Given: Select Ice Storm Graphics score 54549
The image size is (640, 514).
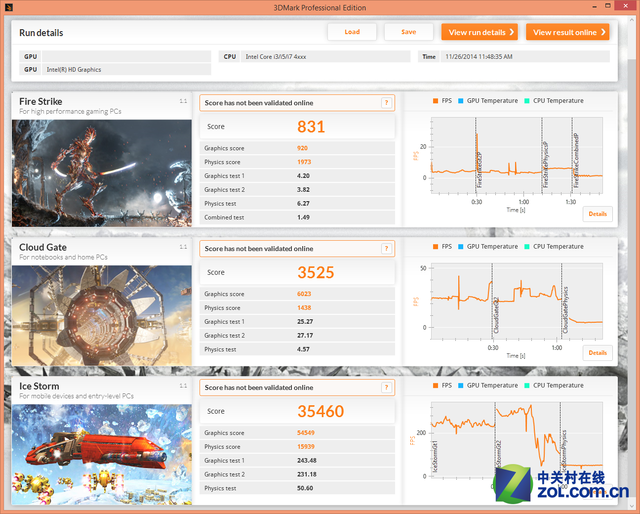Looking at the screenshot, I should coord(306,433).
